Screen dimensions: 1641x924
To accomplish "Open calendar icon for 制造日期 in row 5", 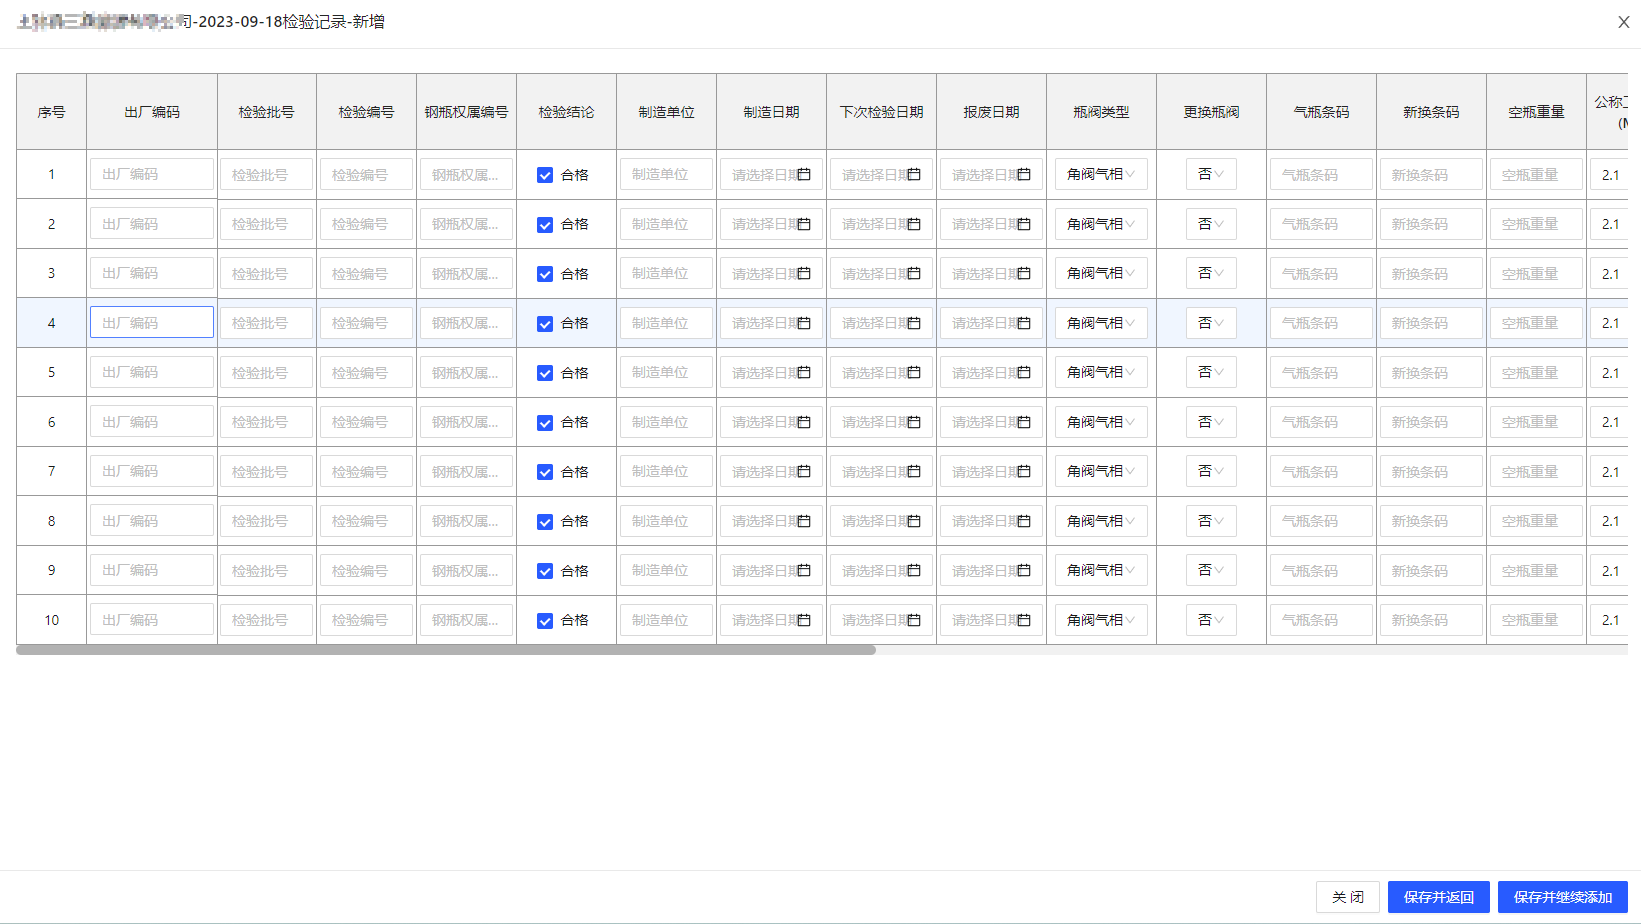I will 804,372.
